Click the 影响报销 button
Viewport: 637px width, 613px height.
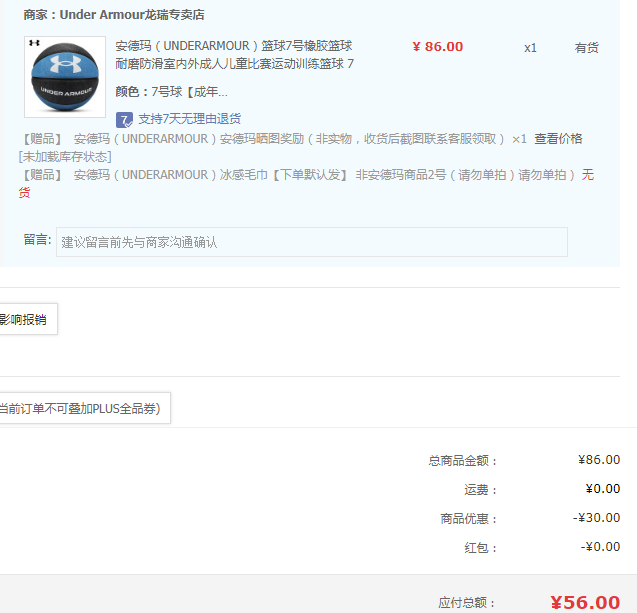click(28, 319)
